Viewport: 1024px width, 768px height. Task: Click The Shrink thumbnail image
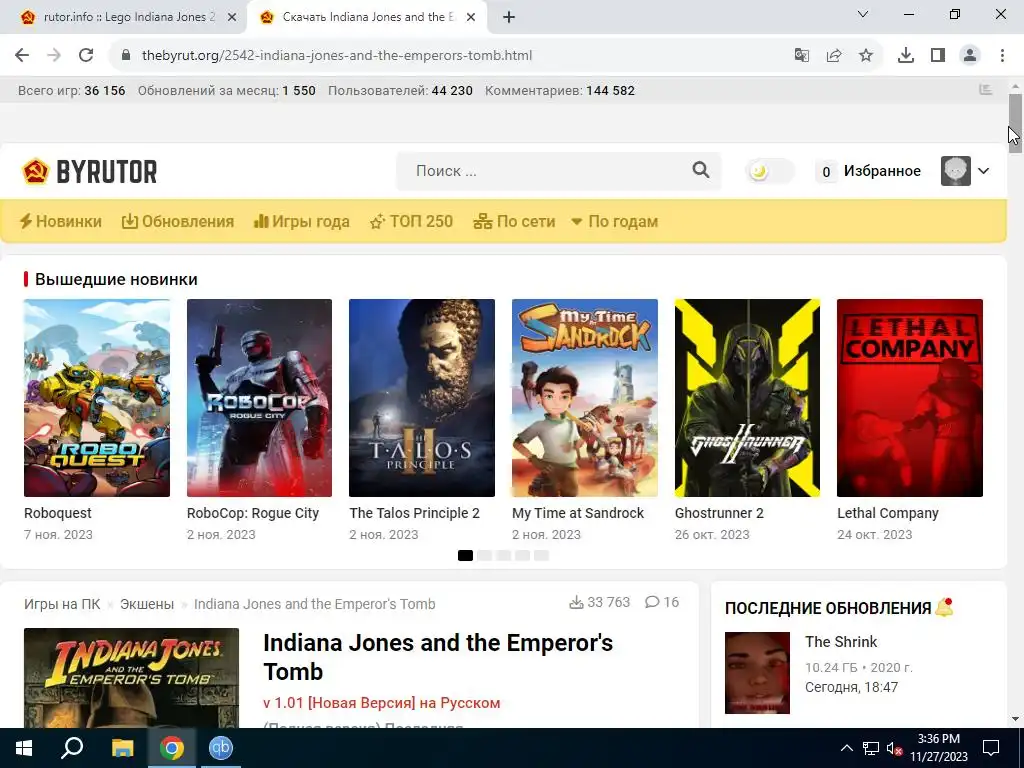coord(757,673)
